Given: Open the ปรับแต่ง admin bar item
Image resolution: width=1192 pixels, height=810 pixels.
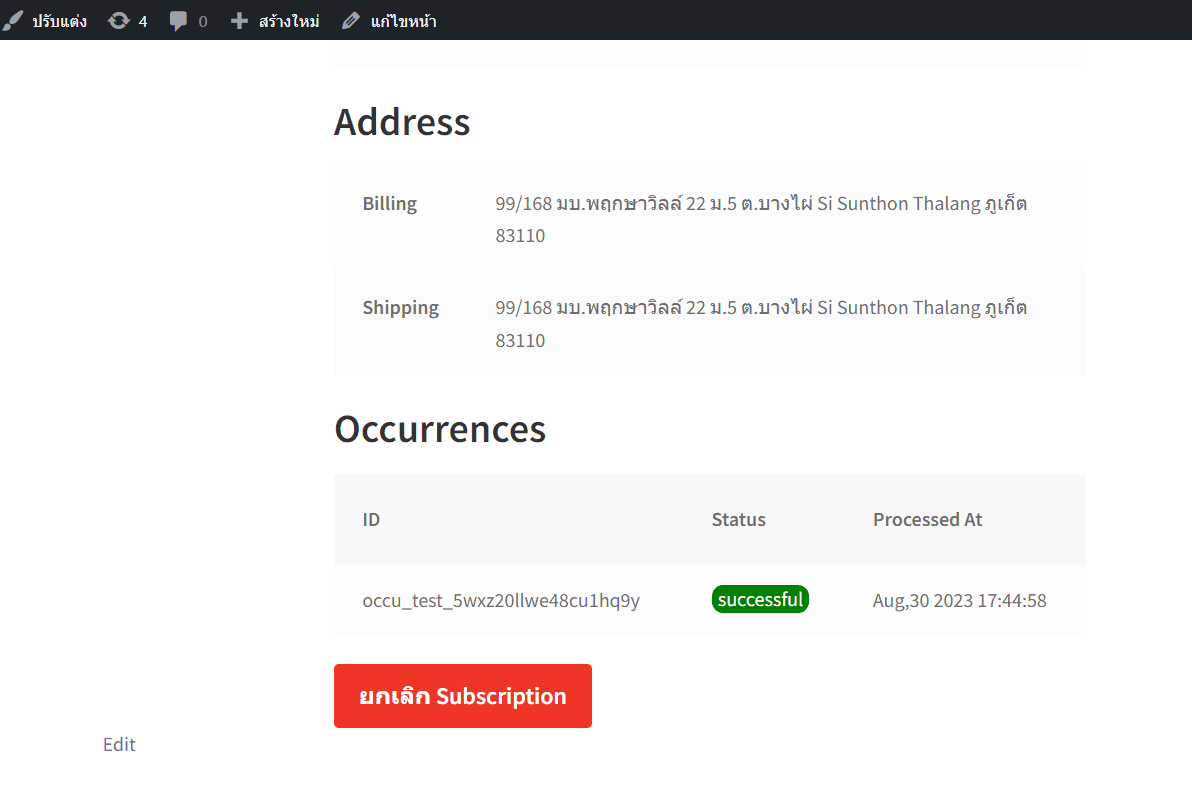Looking at the screenshot, I should click(x=59, y=21).
